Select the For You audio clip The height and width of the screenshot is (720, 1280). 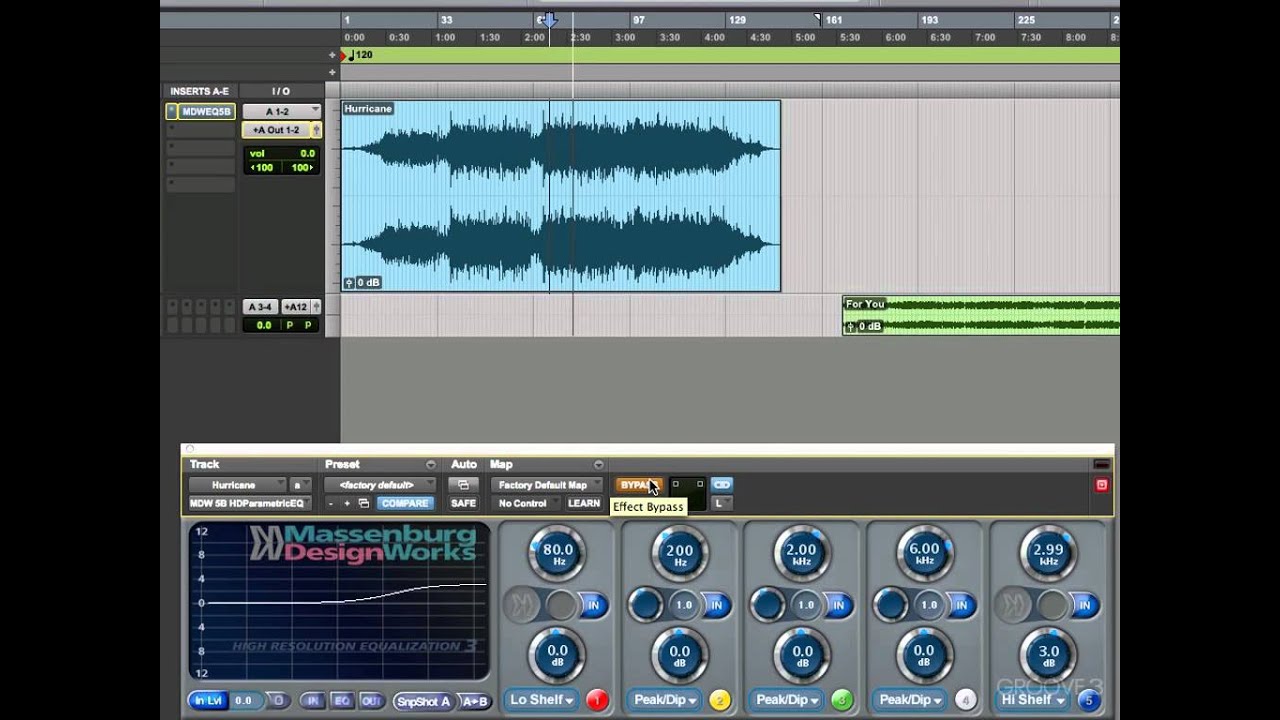[981, 315]
